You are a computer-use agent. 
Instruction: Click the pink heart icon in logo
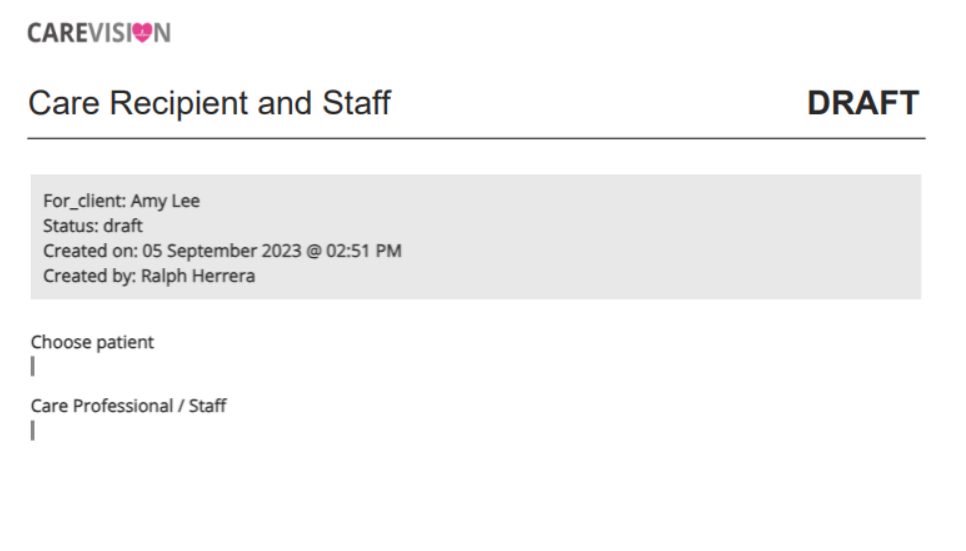tap(142, 33)
